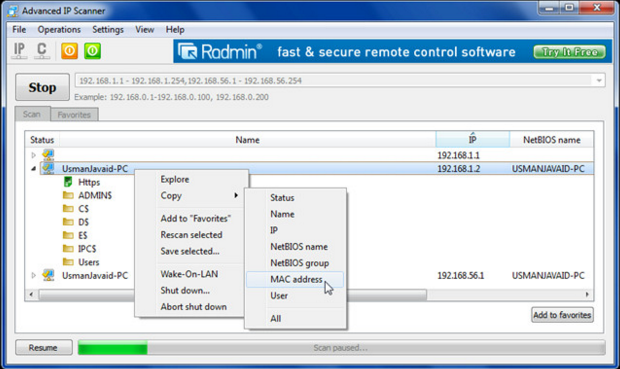620x369 pixels.
Task: Select the 192.168.56.1 IP cell
Action: tap(460, 275)
